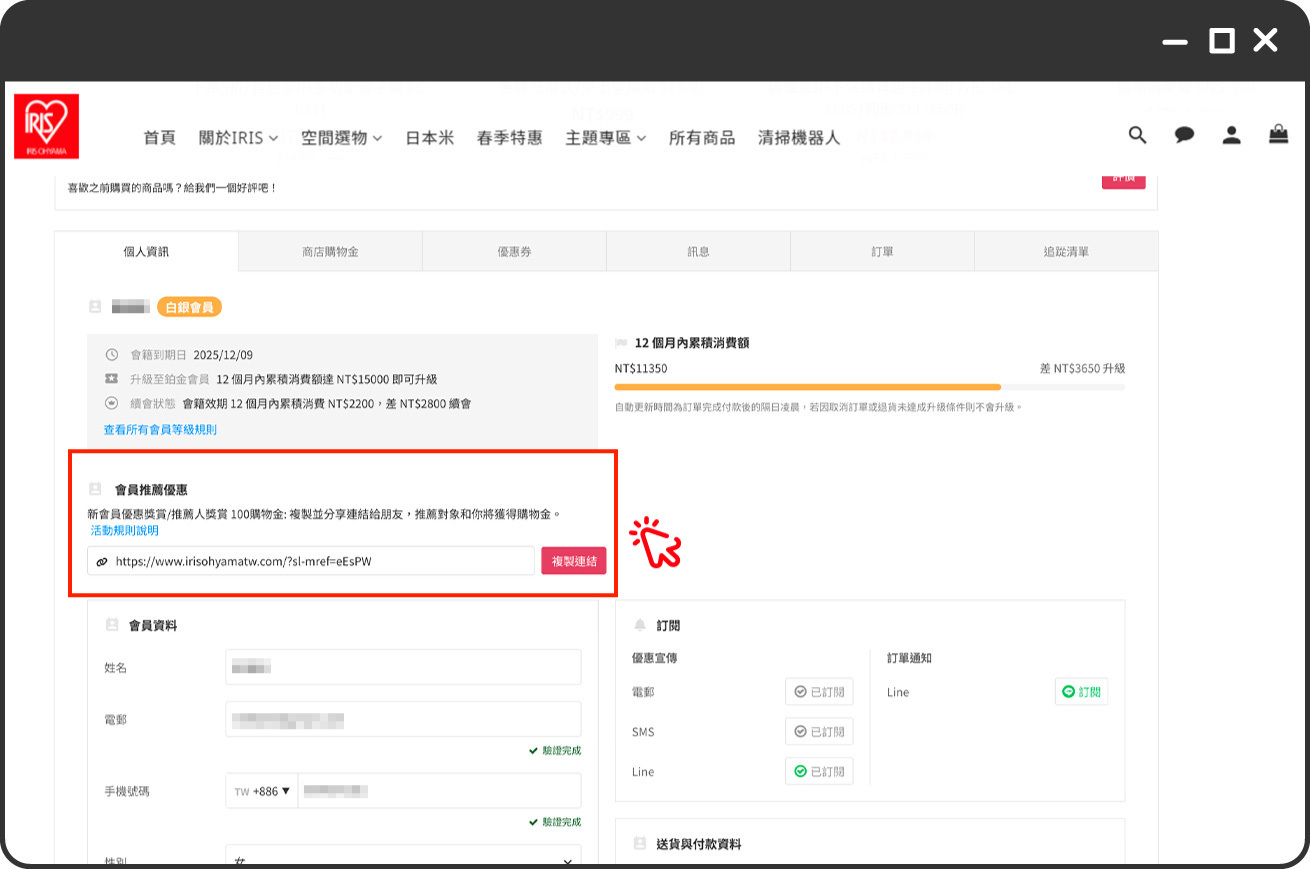Switch to the 優惠券 tab
This screenshot has width=1310, height=869.
[514, 252]
